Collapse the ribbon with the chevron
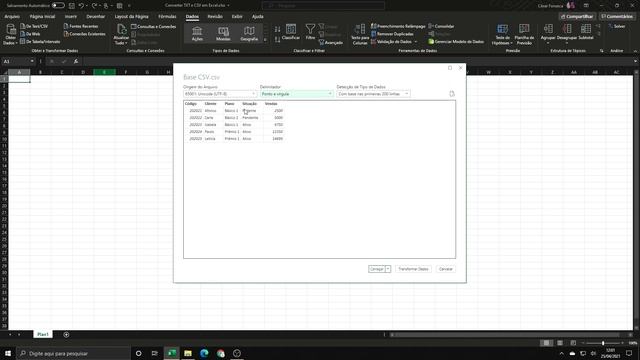Viewport: 640px width, 360px height. point(635,51)
